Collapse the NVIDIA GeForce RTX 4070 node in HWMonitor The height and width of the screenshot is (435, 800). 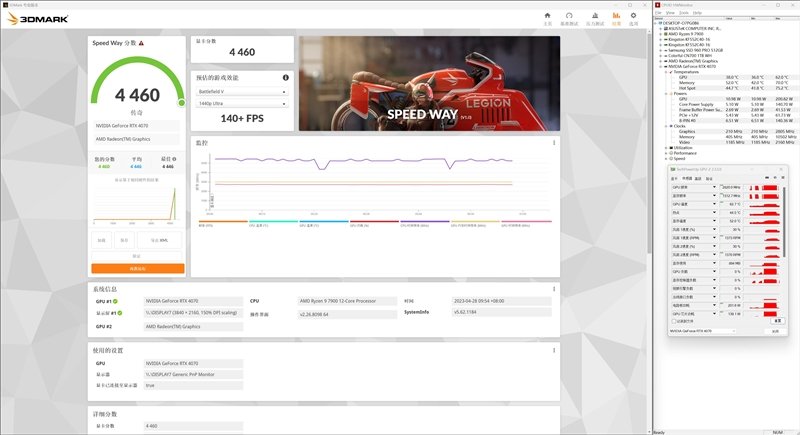pyautogui.click(x=661, y=66)
